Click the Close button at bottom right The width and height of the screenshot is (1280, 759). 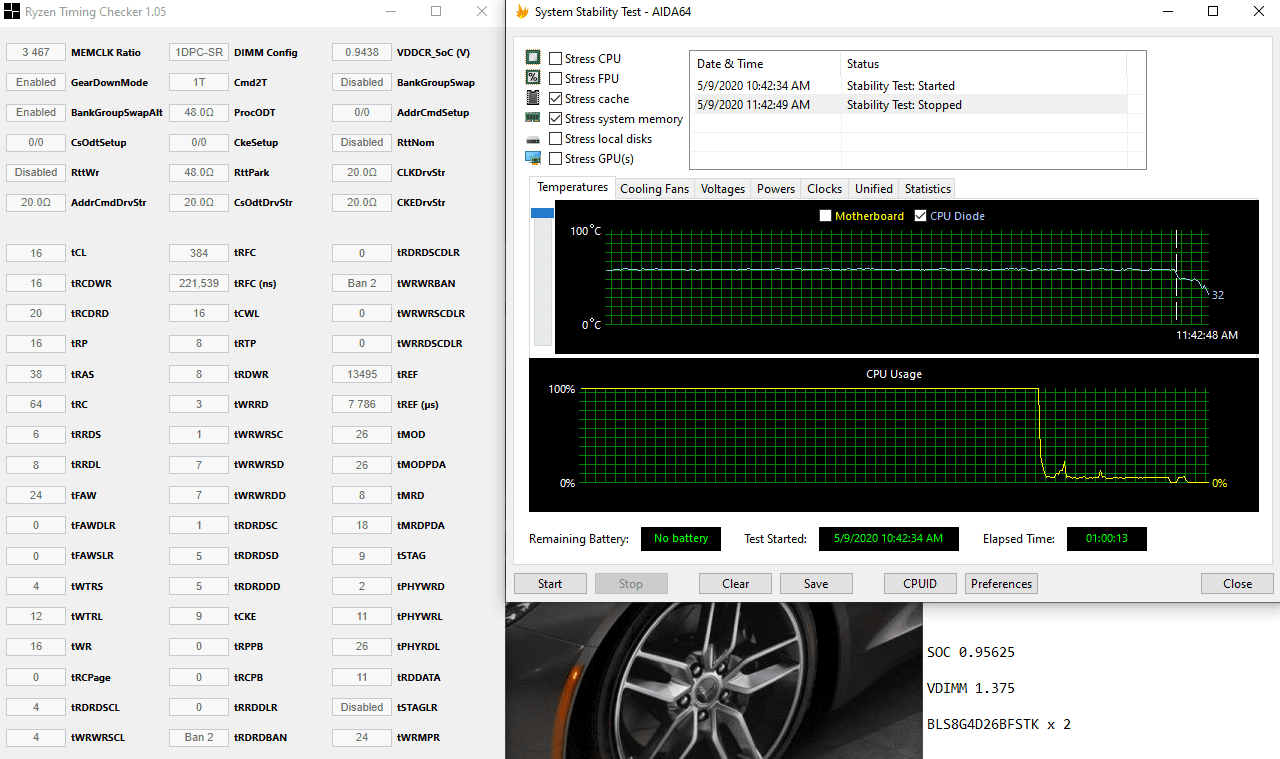1237,584
